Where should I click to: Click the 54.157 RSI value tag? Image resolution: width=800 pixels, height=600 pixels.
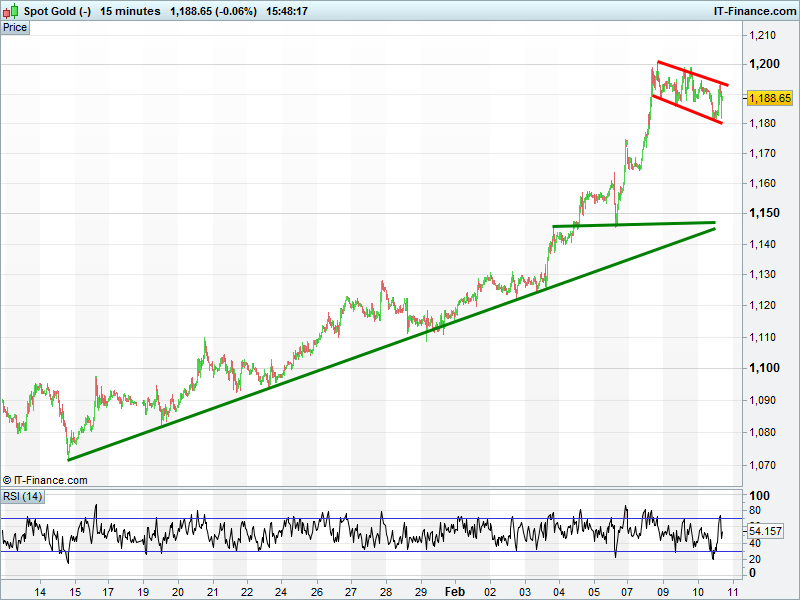[x=764, y=531]
